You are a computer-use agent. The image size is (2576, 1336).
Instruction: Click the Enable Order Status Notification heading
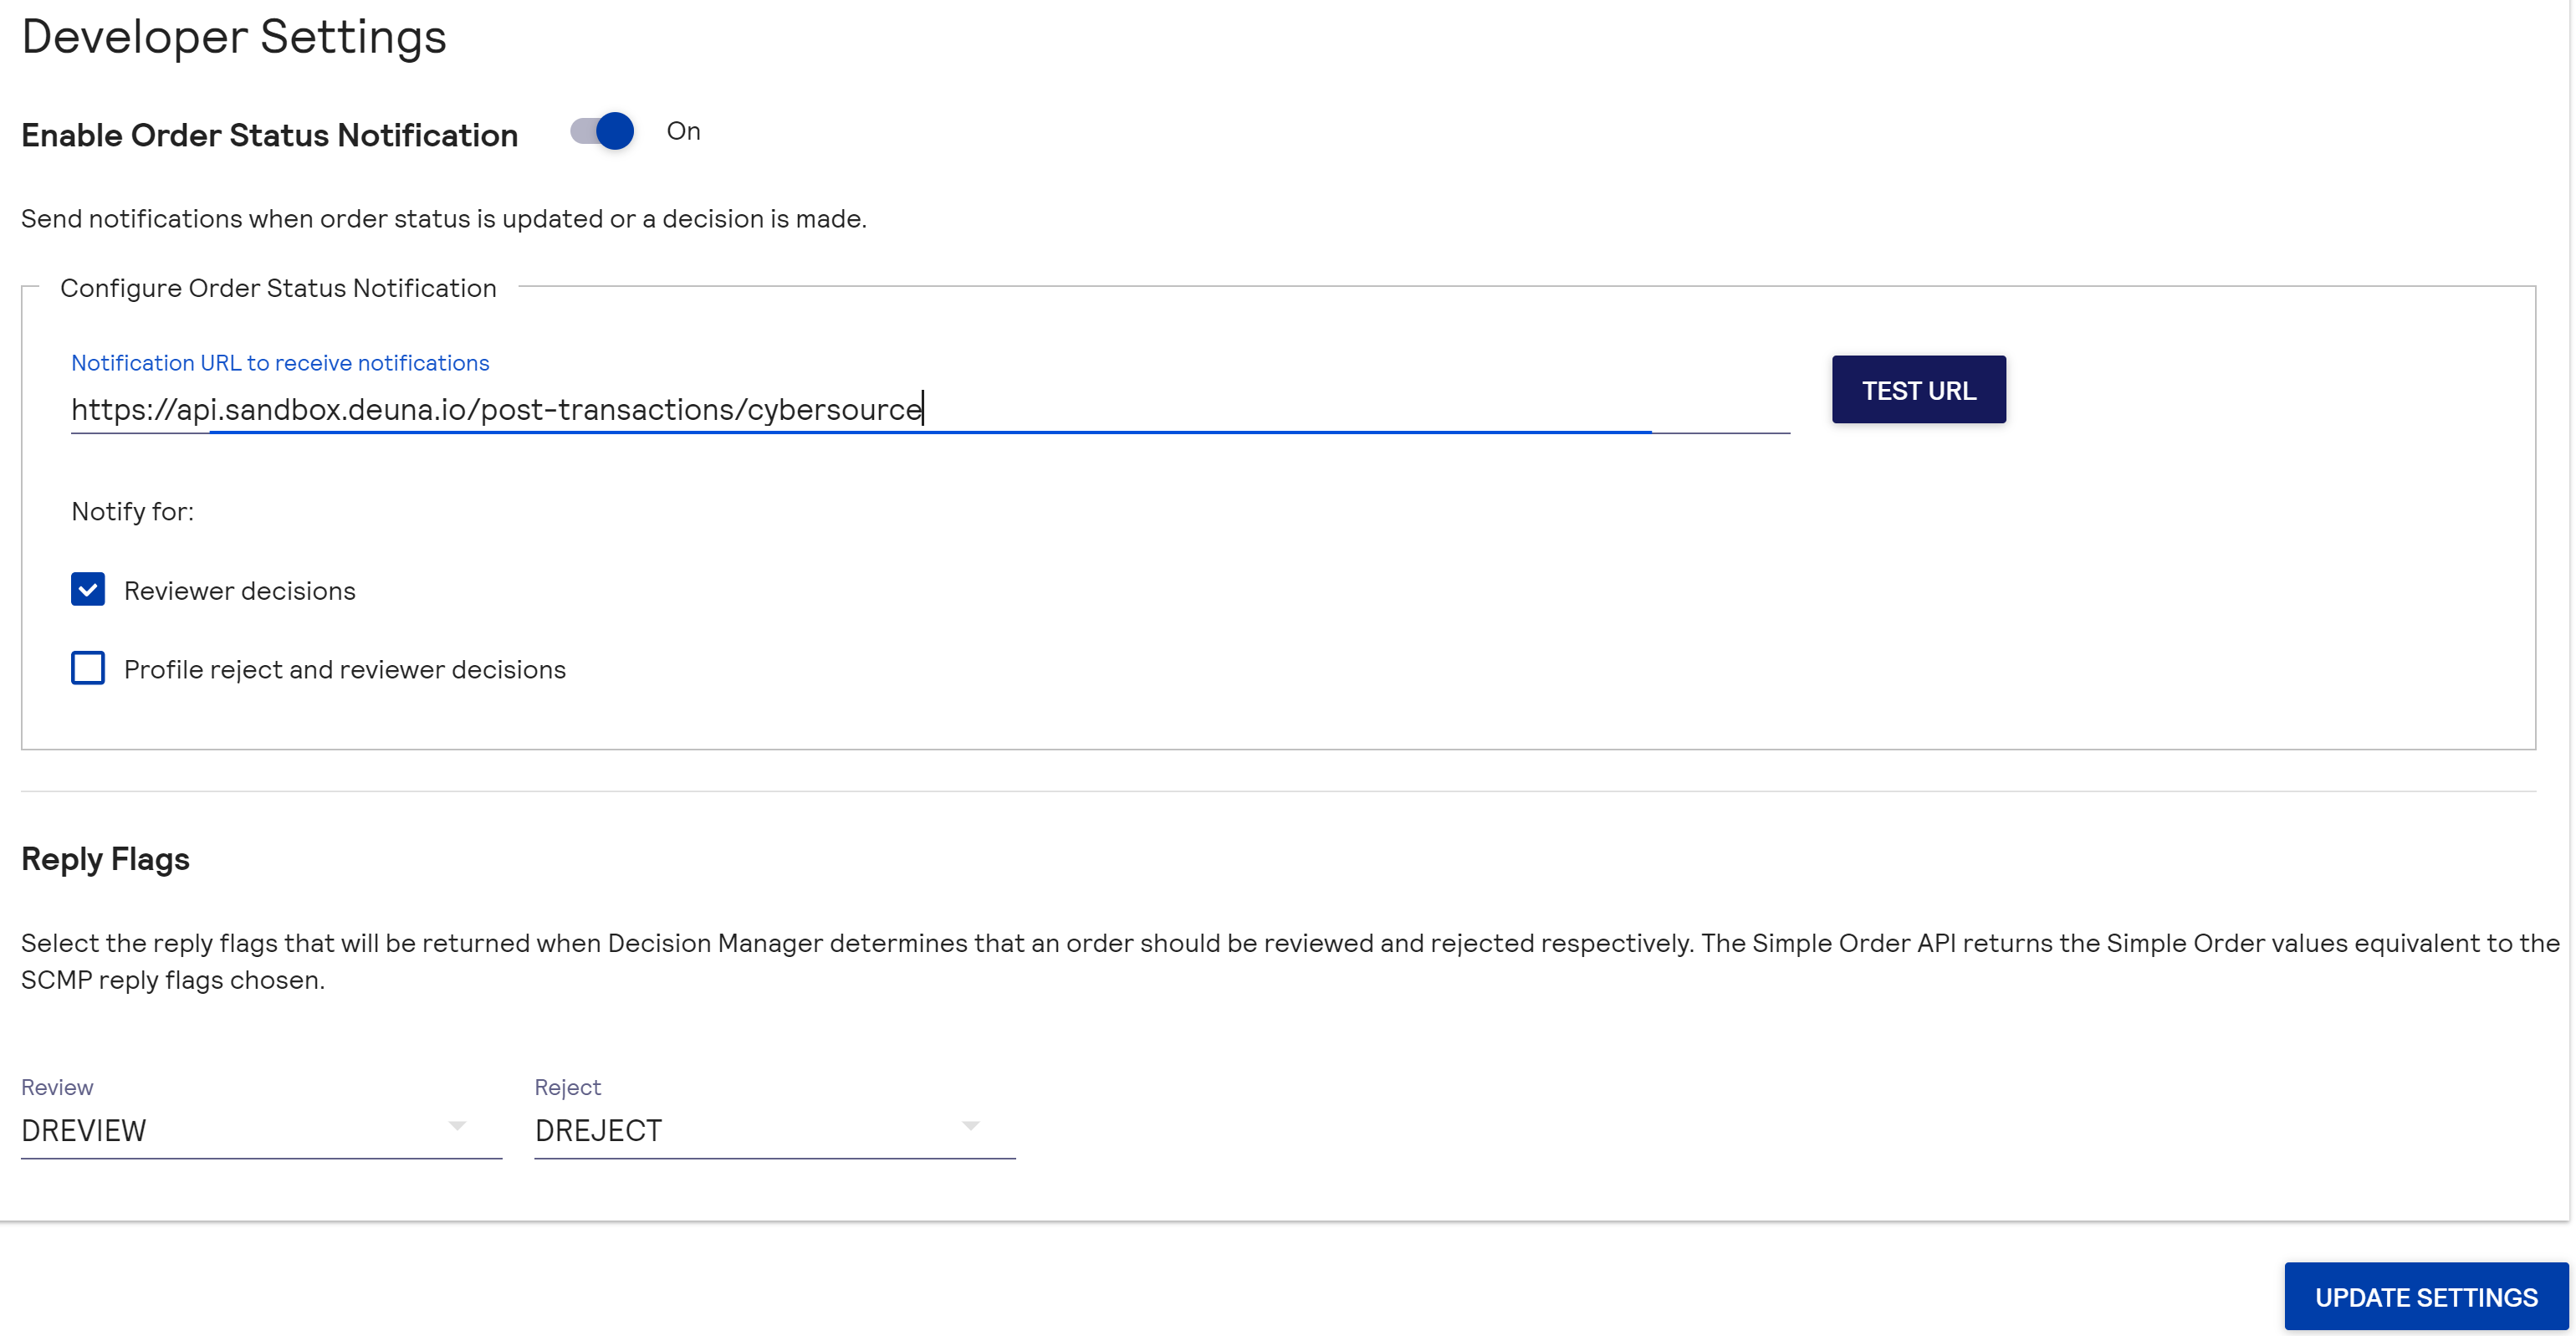pyautogui.click(x=269, y=135)
